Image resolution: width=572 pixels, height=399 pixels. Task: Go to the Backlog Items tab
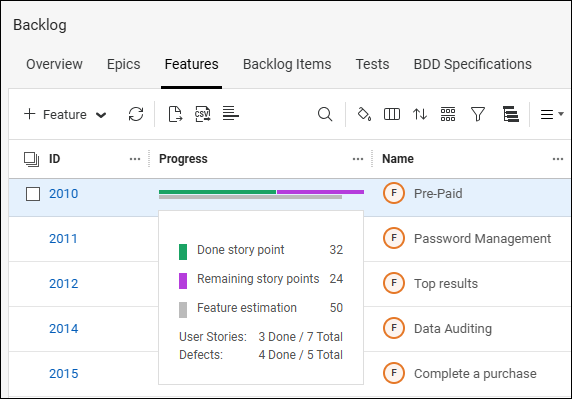[287, 64]
